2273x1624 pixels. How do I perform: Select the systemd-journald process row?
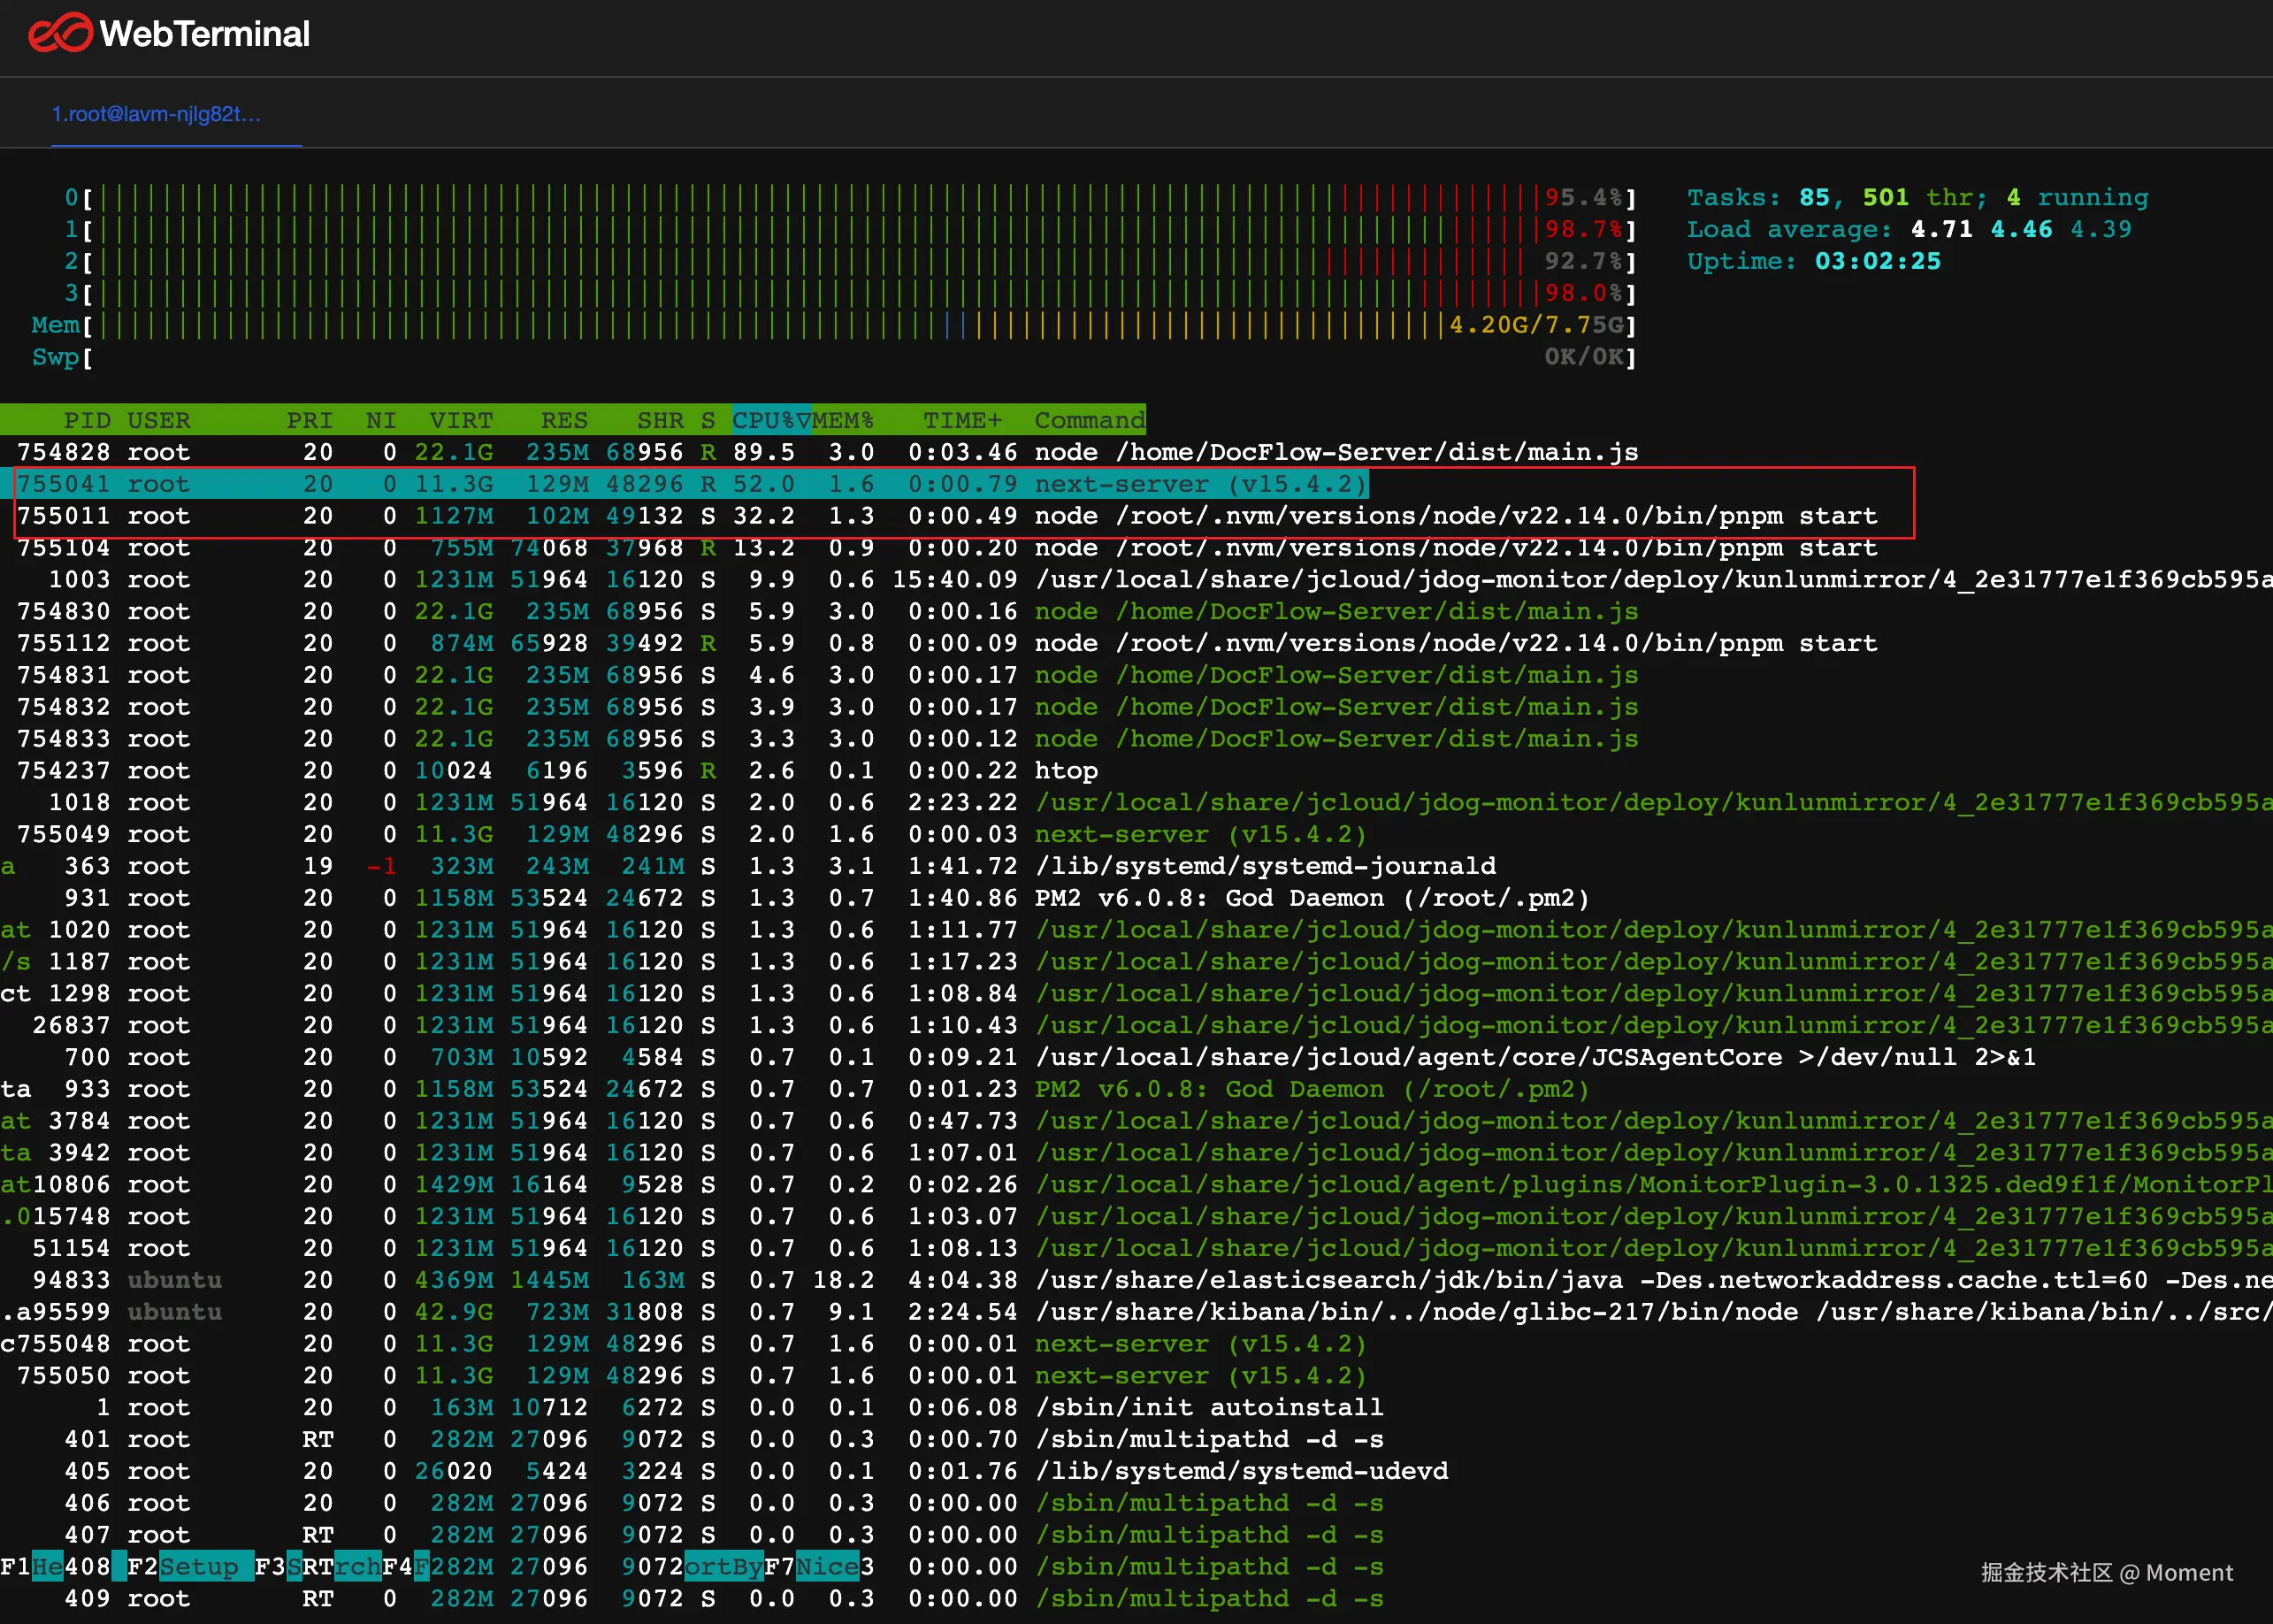[x=1264, y=866]
